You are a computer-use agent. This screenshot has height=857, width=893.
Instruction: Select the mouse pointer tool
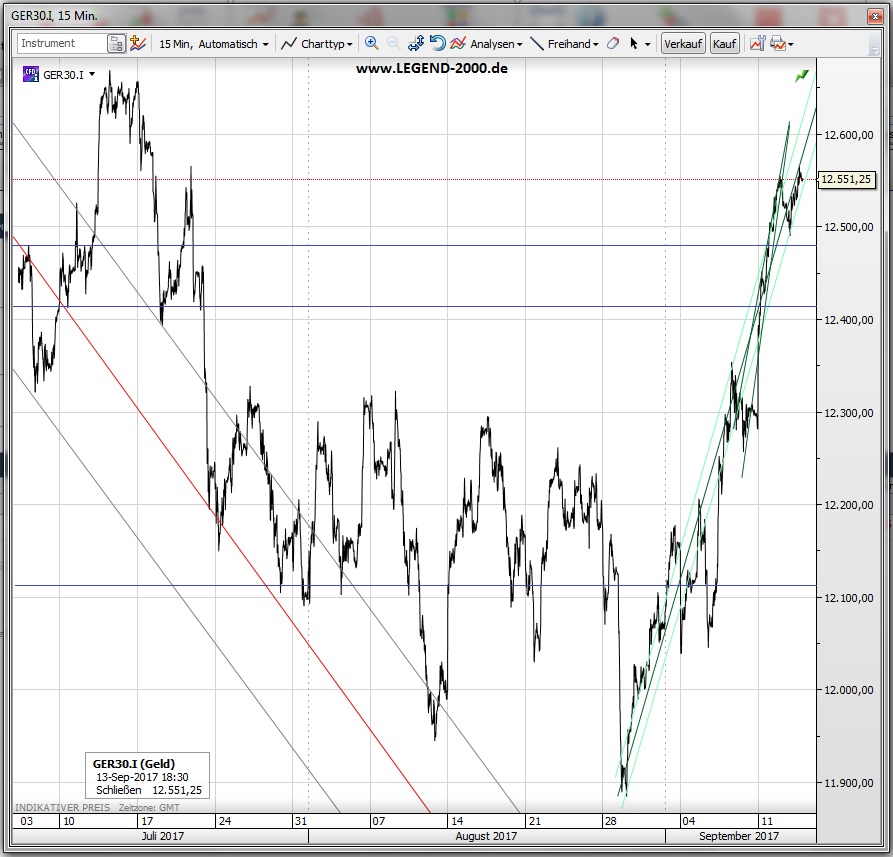tap(634, 44)
